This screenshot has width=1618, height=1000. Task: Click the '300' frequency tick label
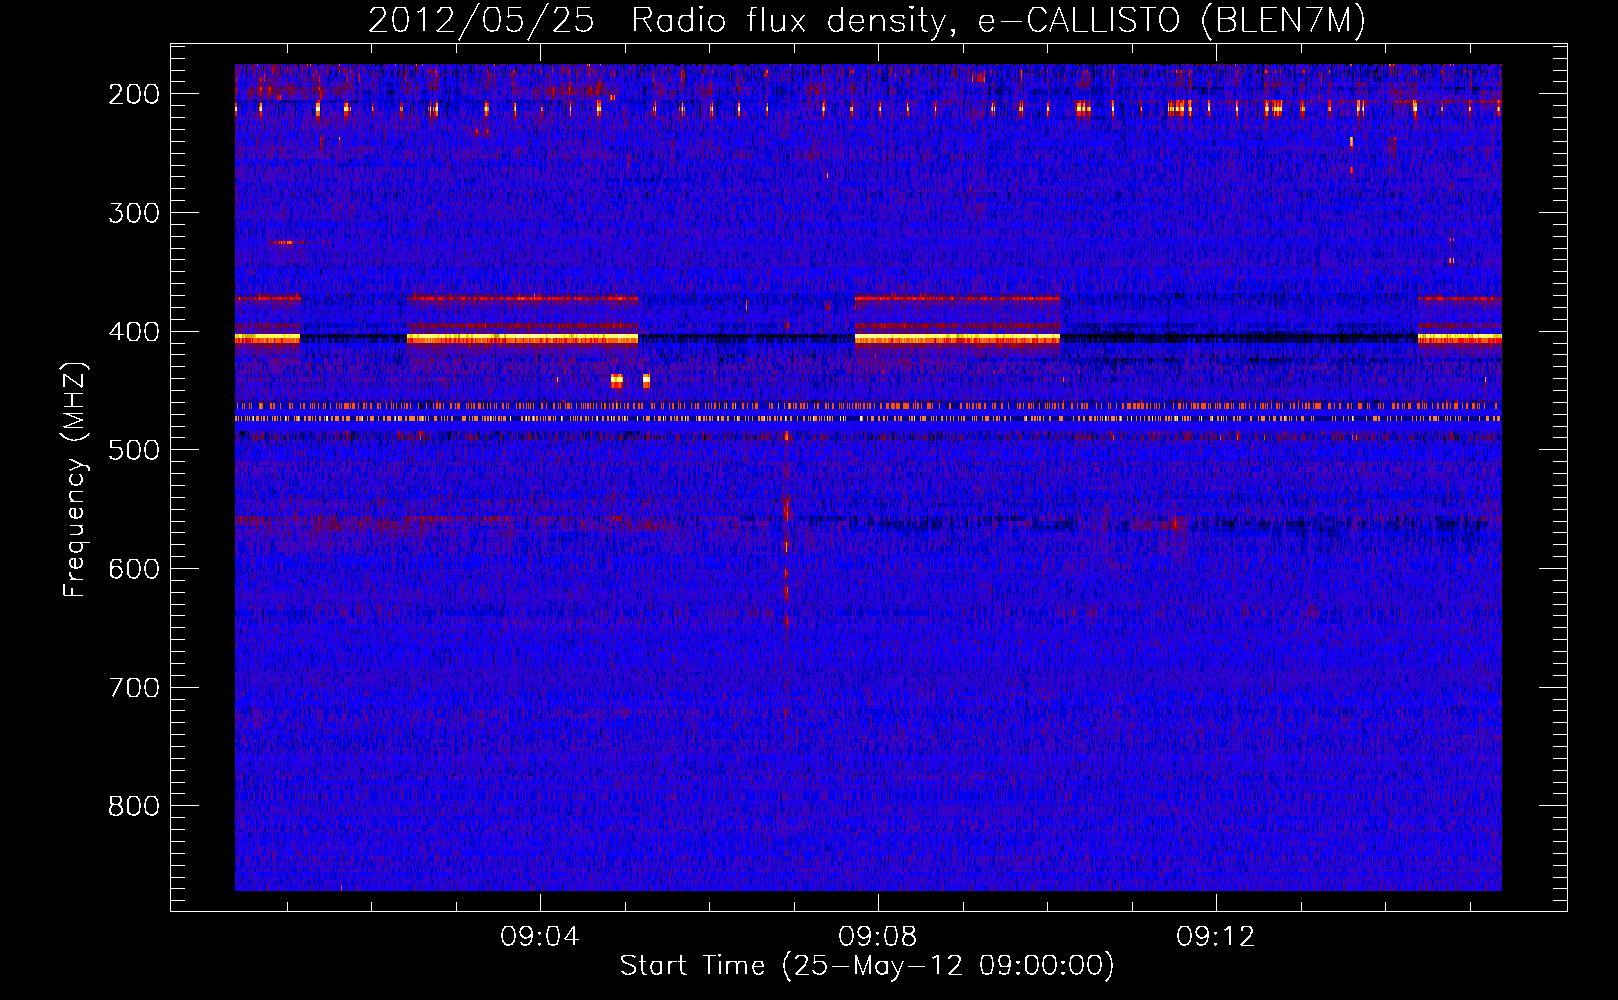[134, 213]
